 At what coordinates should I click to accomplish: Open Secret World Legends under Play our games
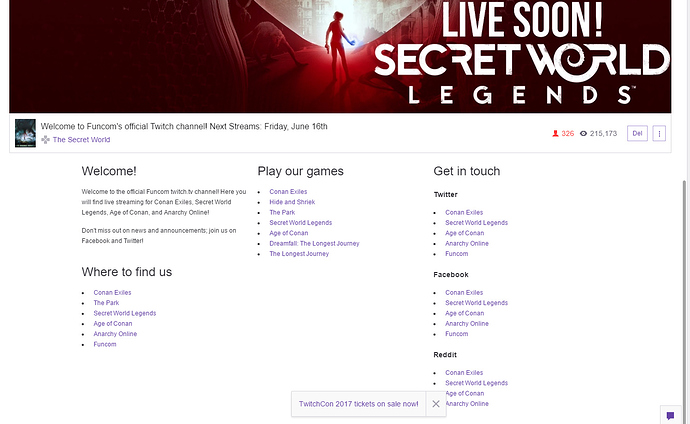click(x=301, y=223)
